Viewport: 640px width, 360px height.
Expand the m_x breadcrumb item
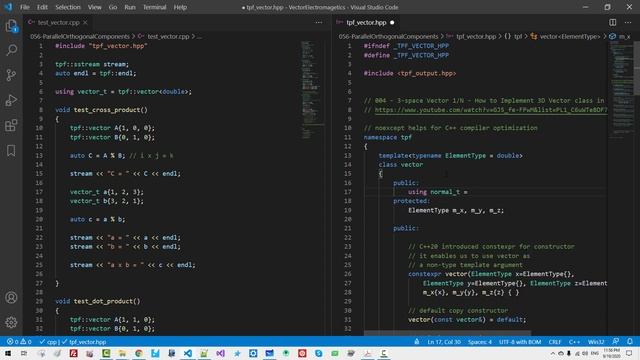click(x=620, y=36)
